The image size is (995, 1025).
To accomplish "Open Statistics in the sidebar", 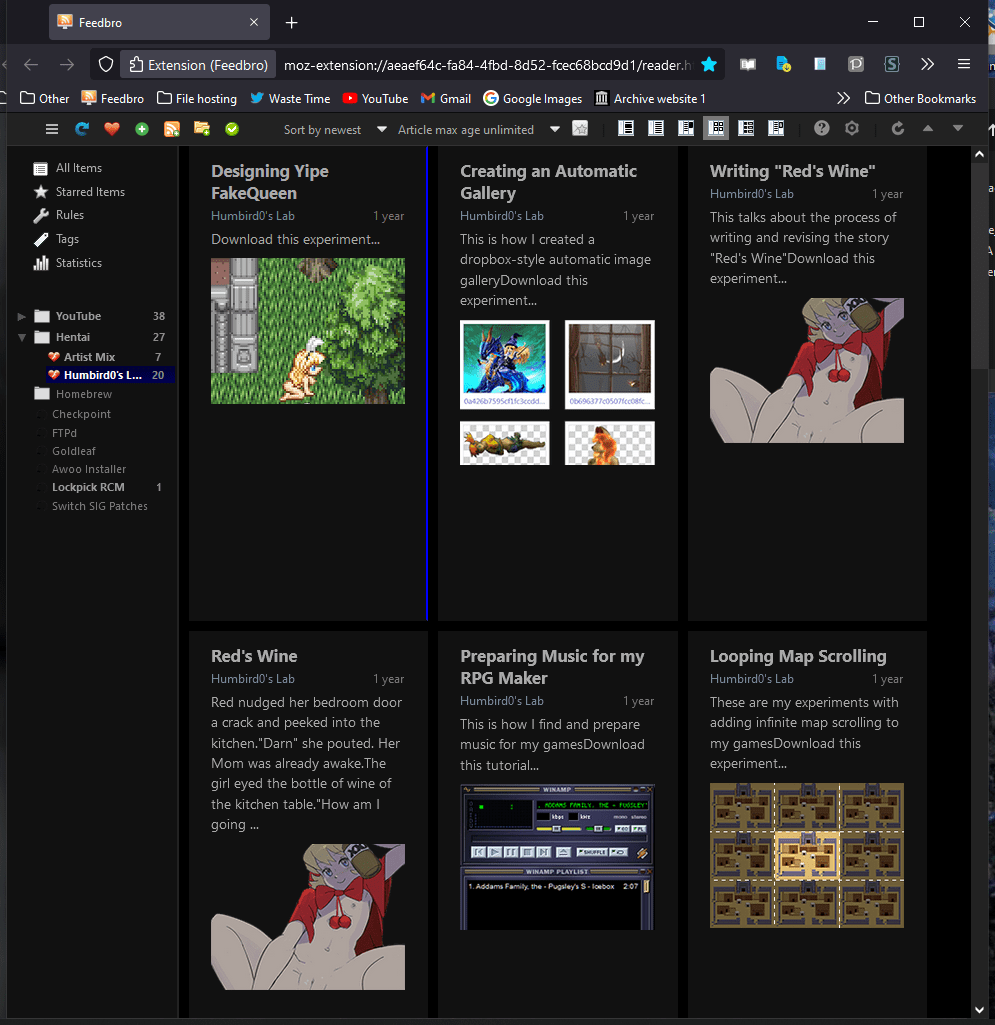I will (78, 263).
